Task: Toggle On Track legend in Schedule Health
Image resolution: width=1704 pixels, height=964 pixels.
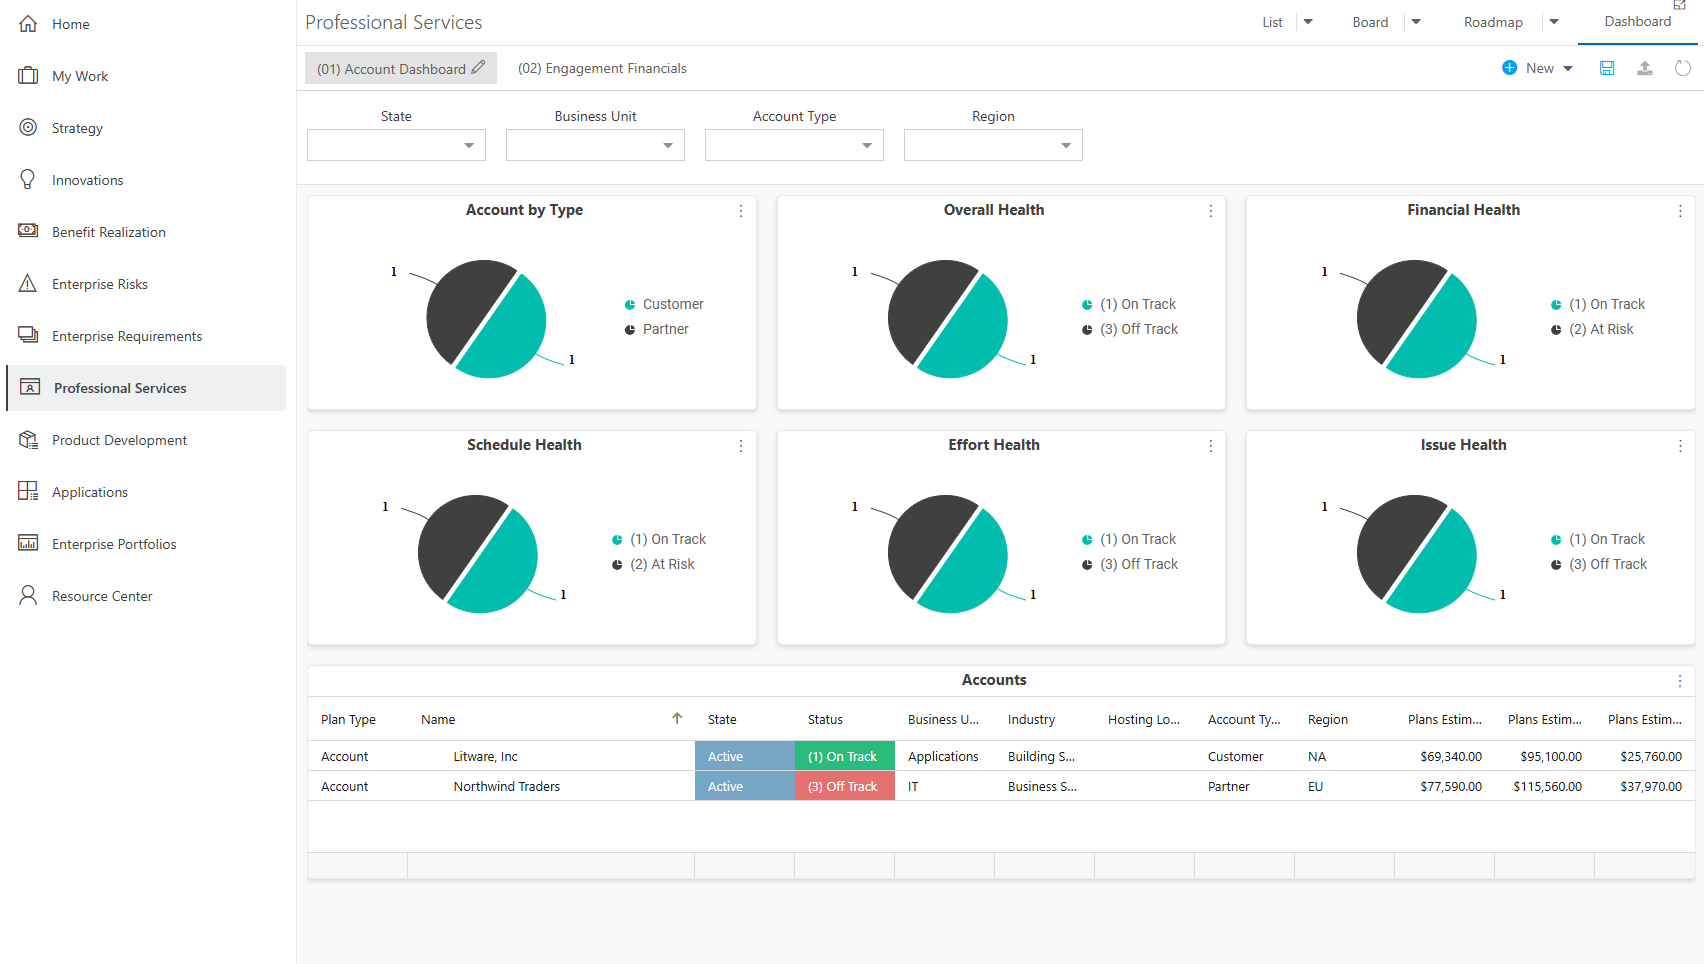Action: [659, 539]
